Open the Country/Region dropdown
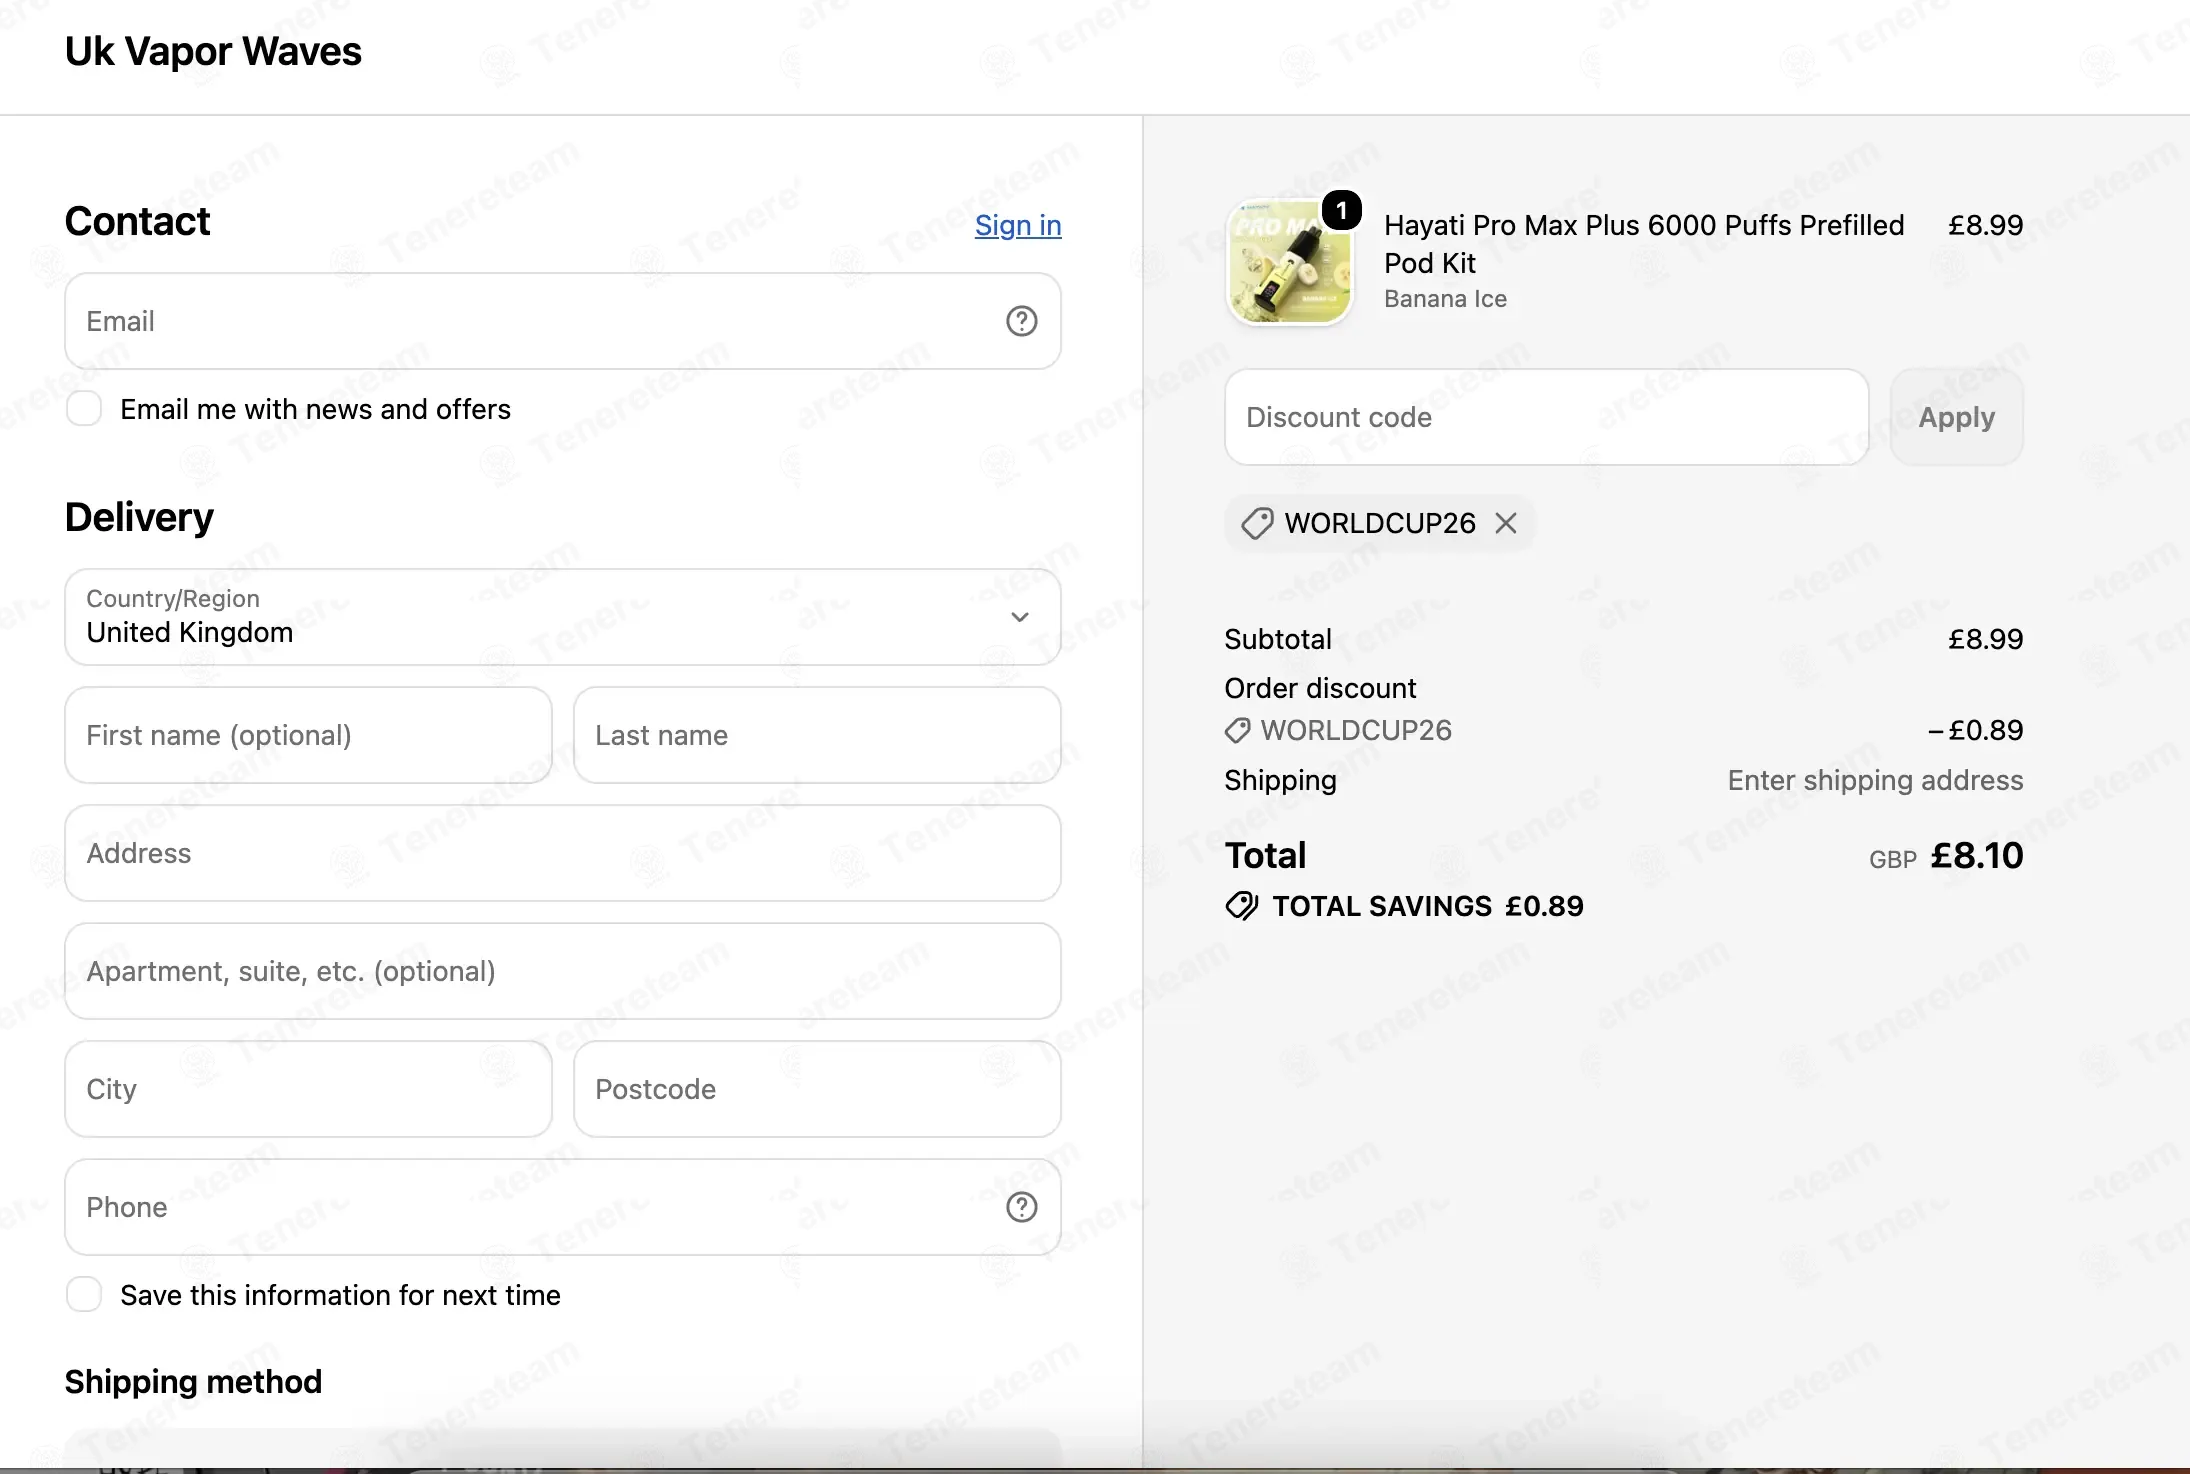Image resolution: width=2190 pixels, height=1474 pixels. tap(562, 617)
